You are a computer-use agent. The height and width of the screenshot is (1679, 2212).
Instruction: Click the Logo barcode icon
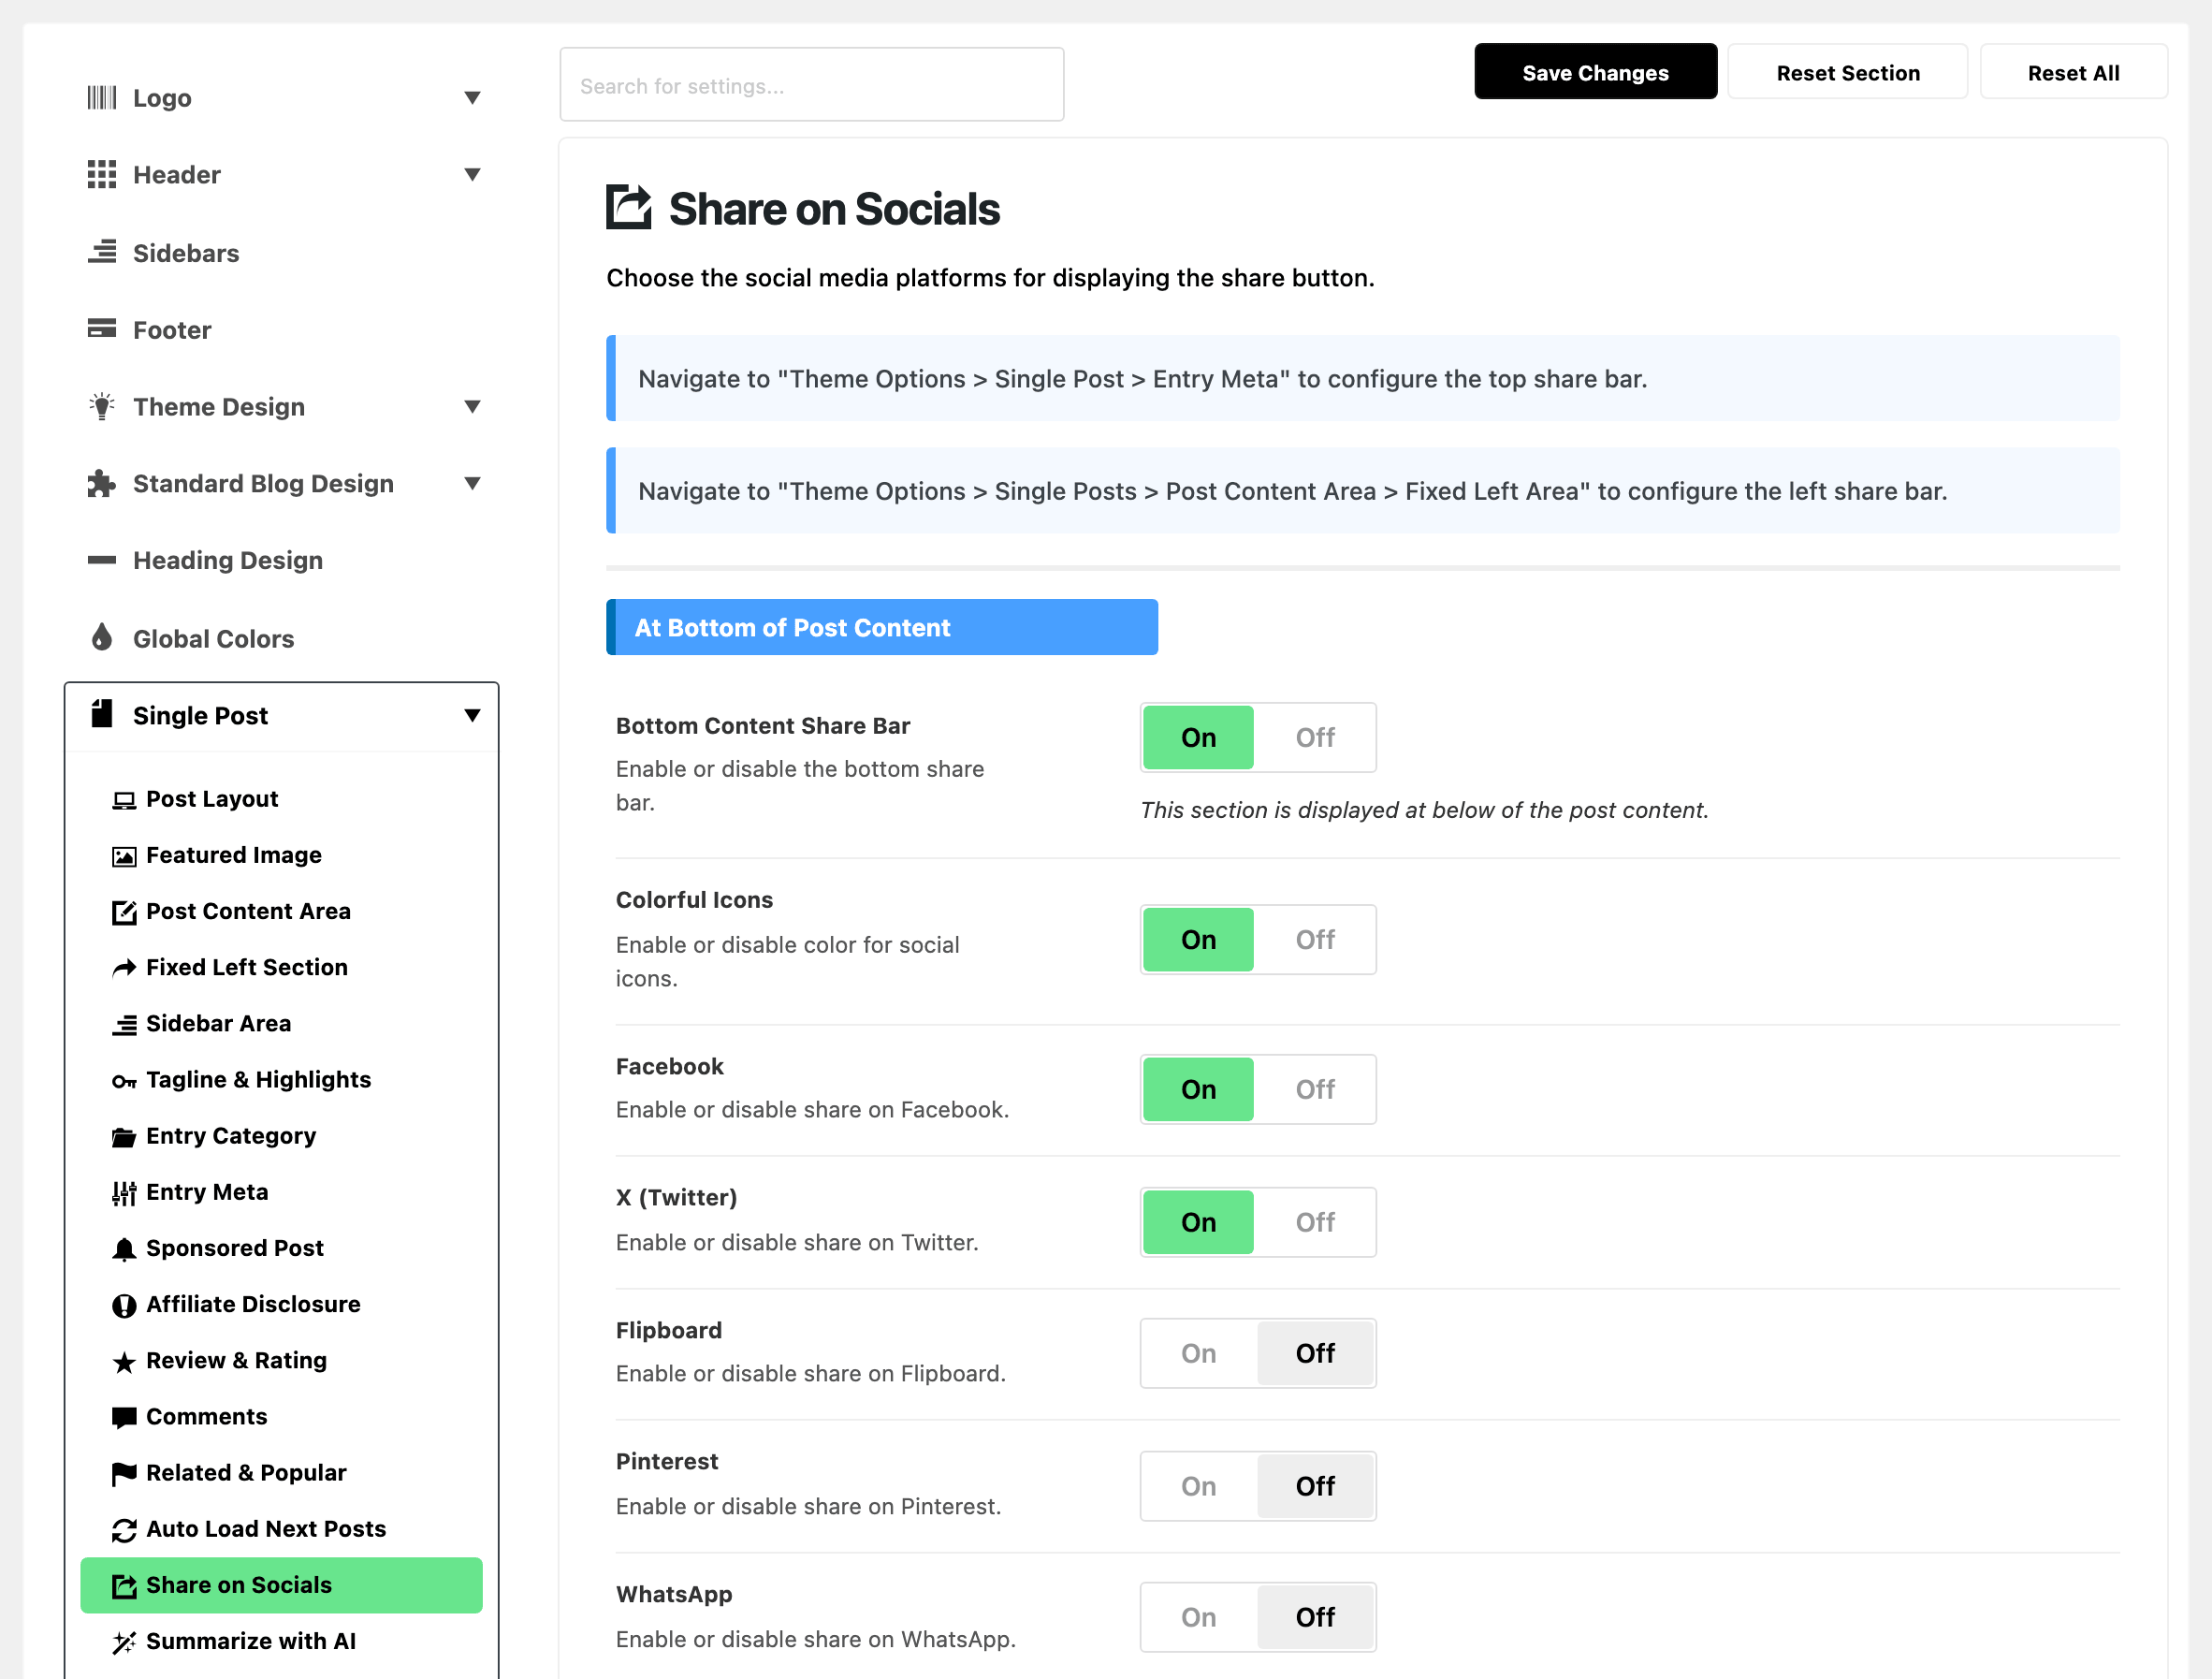pos(102,98)
